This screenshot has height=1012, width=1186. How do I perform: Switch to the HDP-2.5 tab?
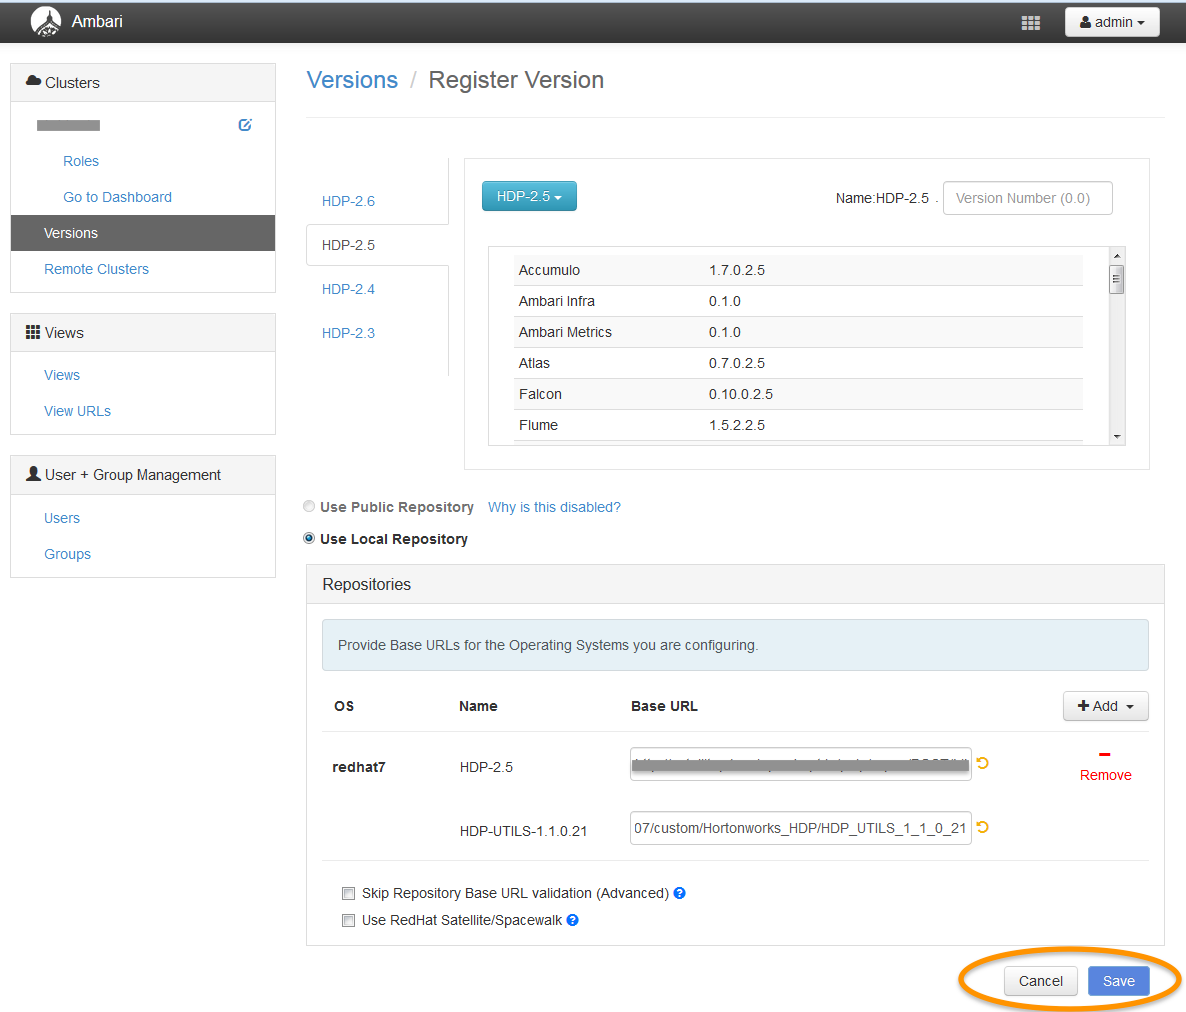coord(348,245)
